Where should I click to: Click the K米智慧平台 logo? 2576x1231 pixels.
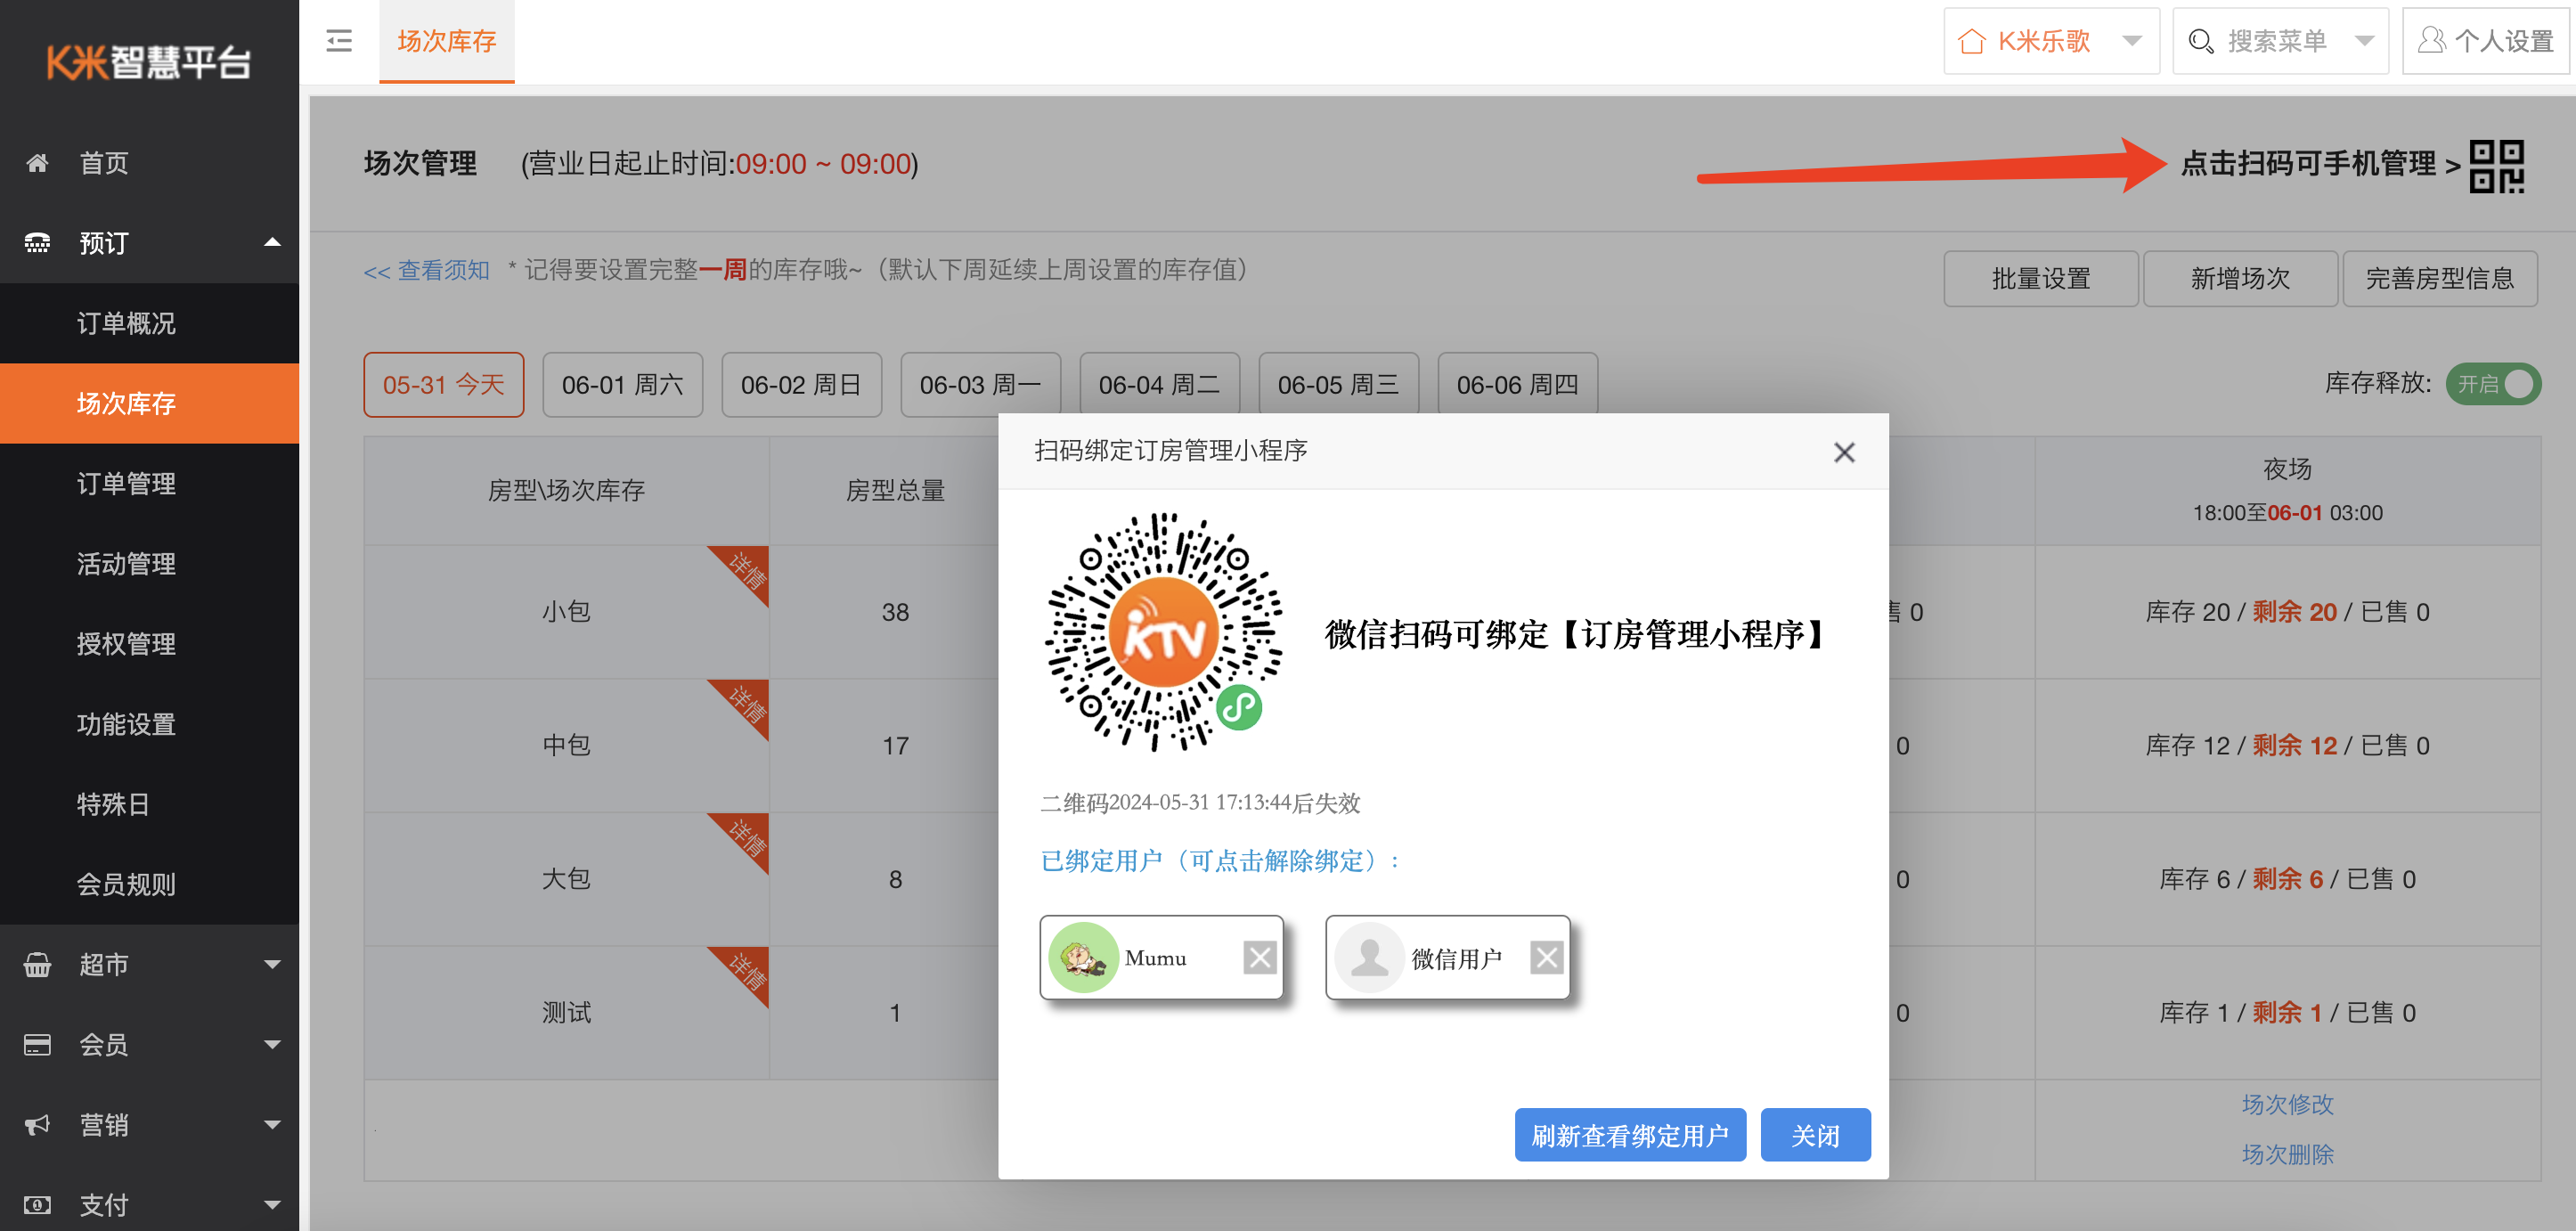click(x=149, y=62)
